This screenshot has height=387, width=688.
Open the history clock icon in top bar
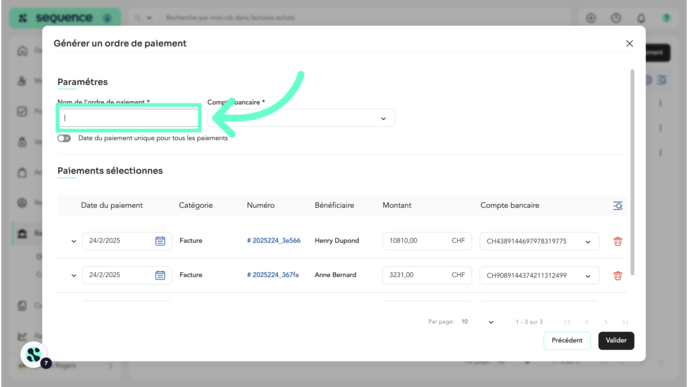[616, 18]
